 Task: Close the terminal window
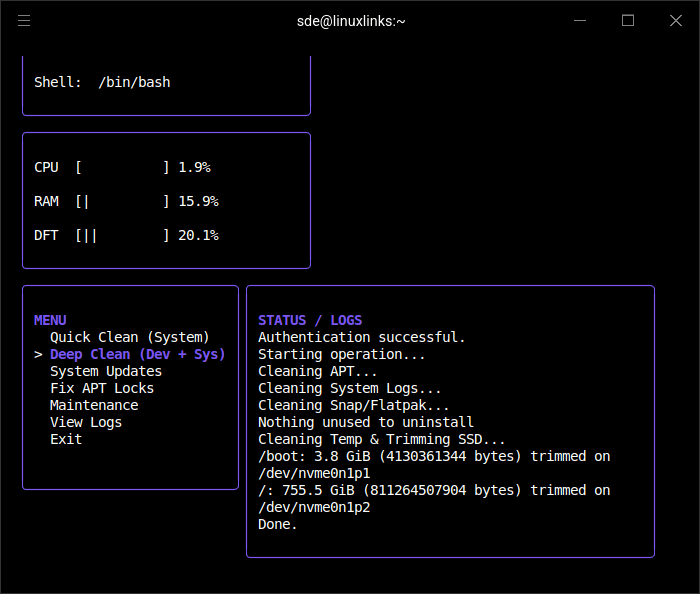coord(676,21)
